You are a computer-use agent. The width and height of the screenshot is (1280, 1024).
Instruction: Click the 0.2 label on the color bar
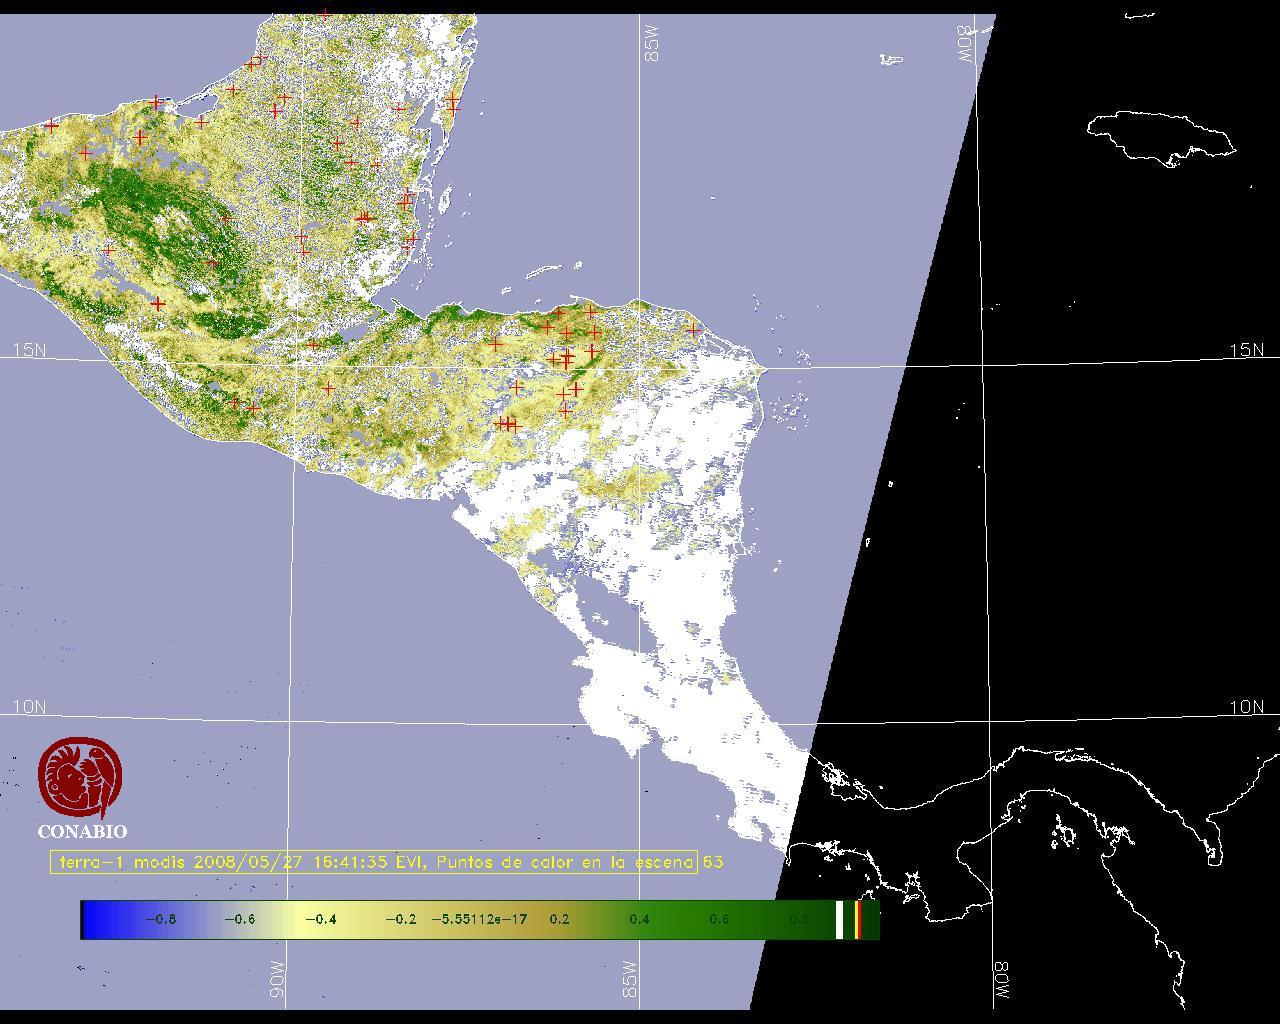click(x=560, y=919)
